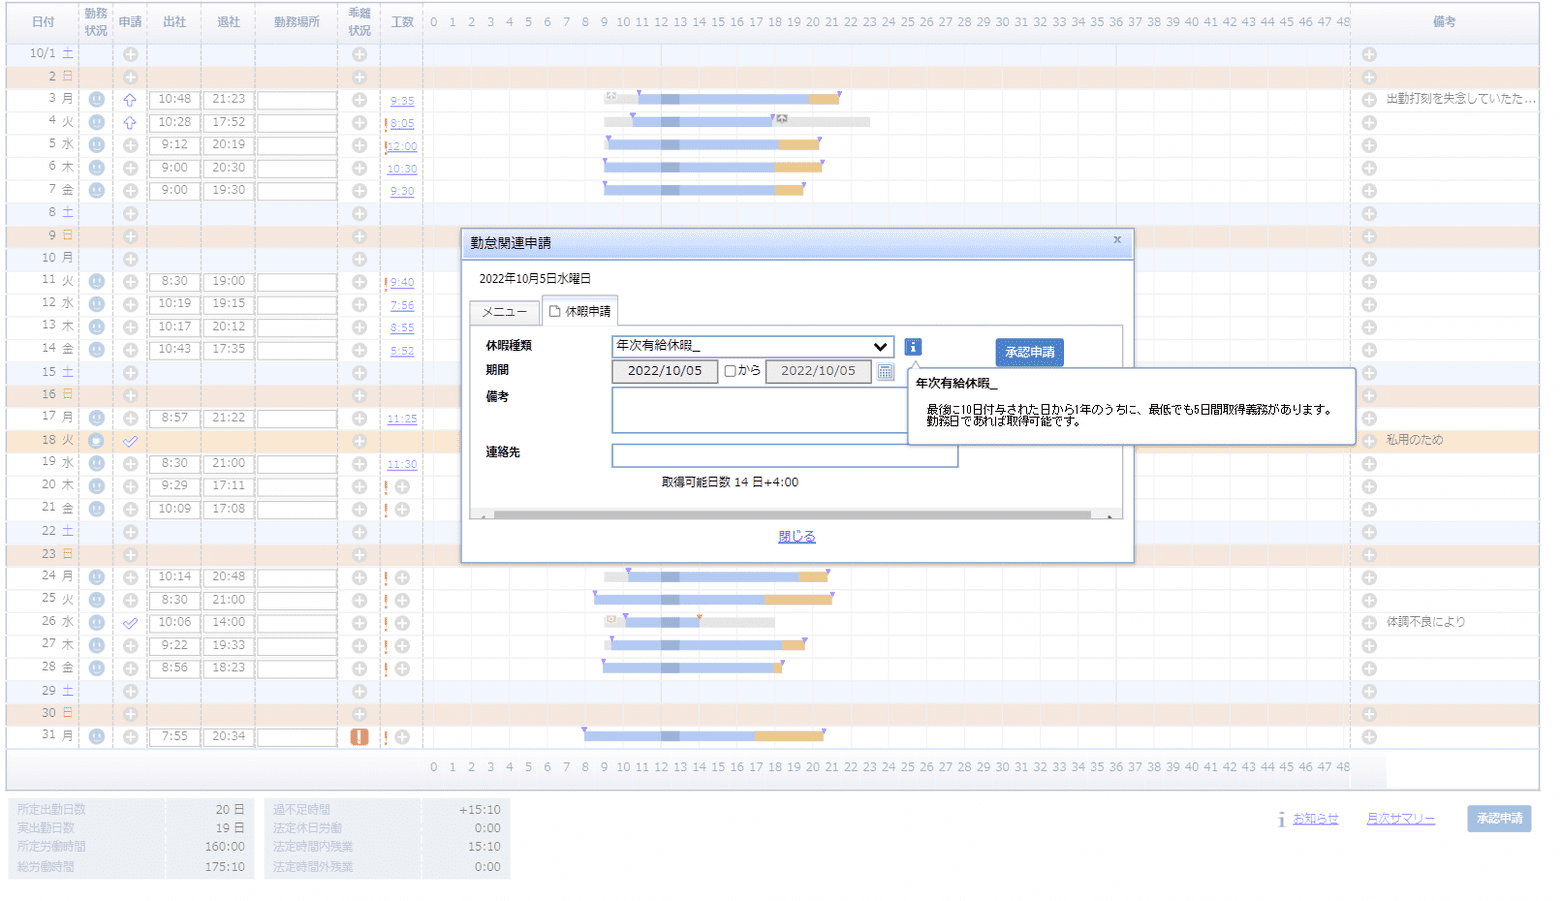Click the 連絡先 input field
Viewport: 1562px width, 901px height.
point(784,456)
